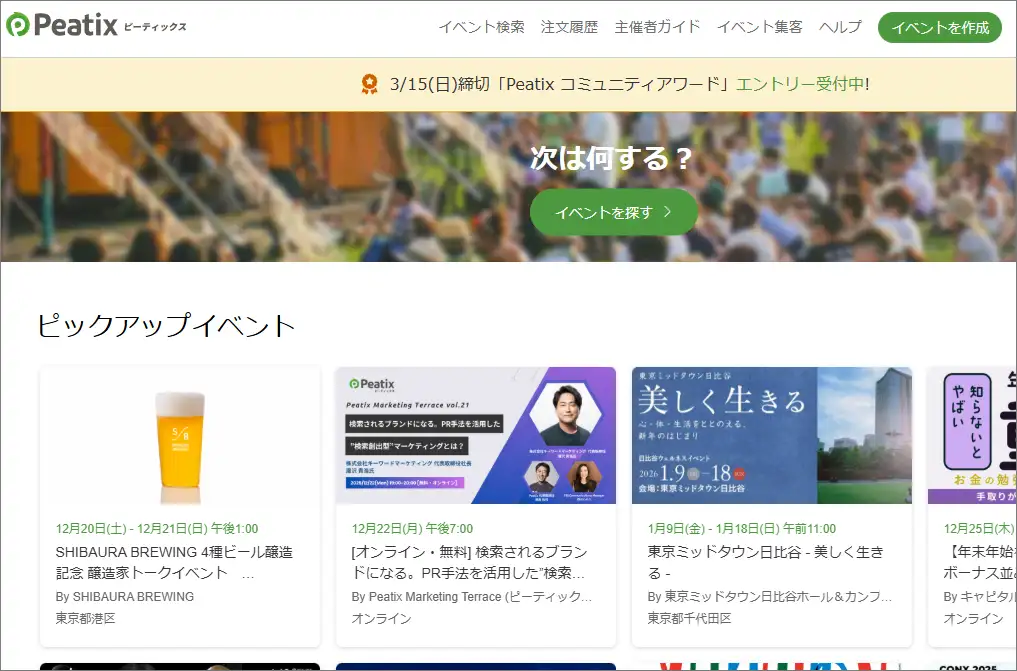Go to イベント集客 page
The image size is (1017, 671).
(x=759, y=27)
